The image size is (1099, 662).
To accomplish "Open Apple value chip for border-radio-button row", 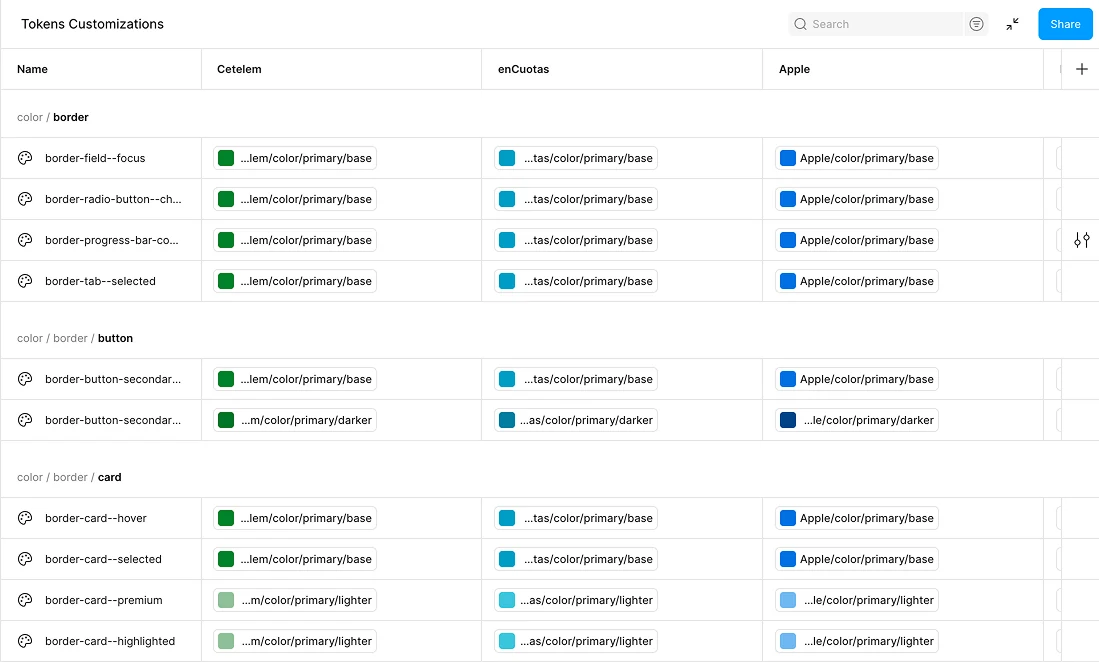I will (x=857, y=199).
